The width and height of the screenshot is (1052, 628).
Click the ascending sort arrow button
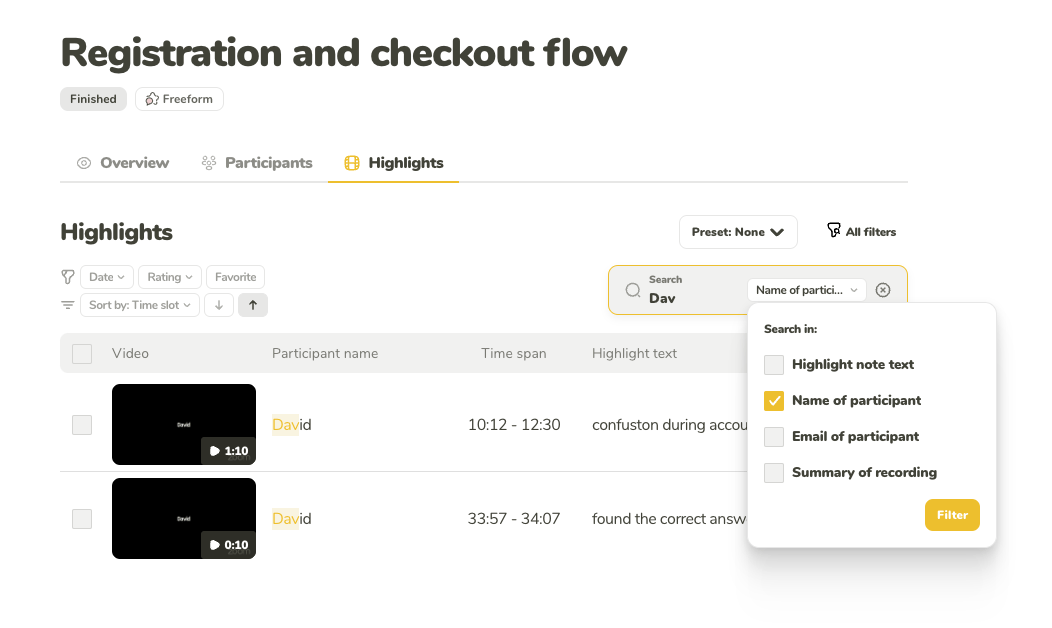click(252, 305)
